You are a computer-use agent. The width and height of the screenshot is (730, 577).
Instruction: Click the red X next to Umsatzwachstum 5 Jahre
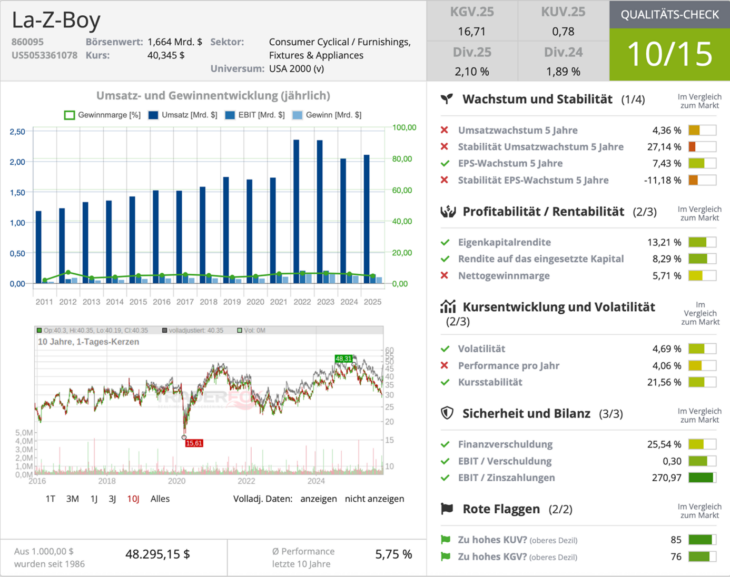(445, 130)
